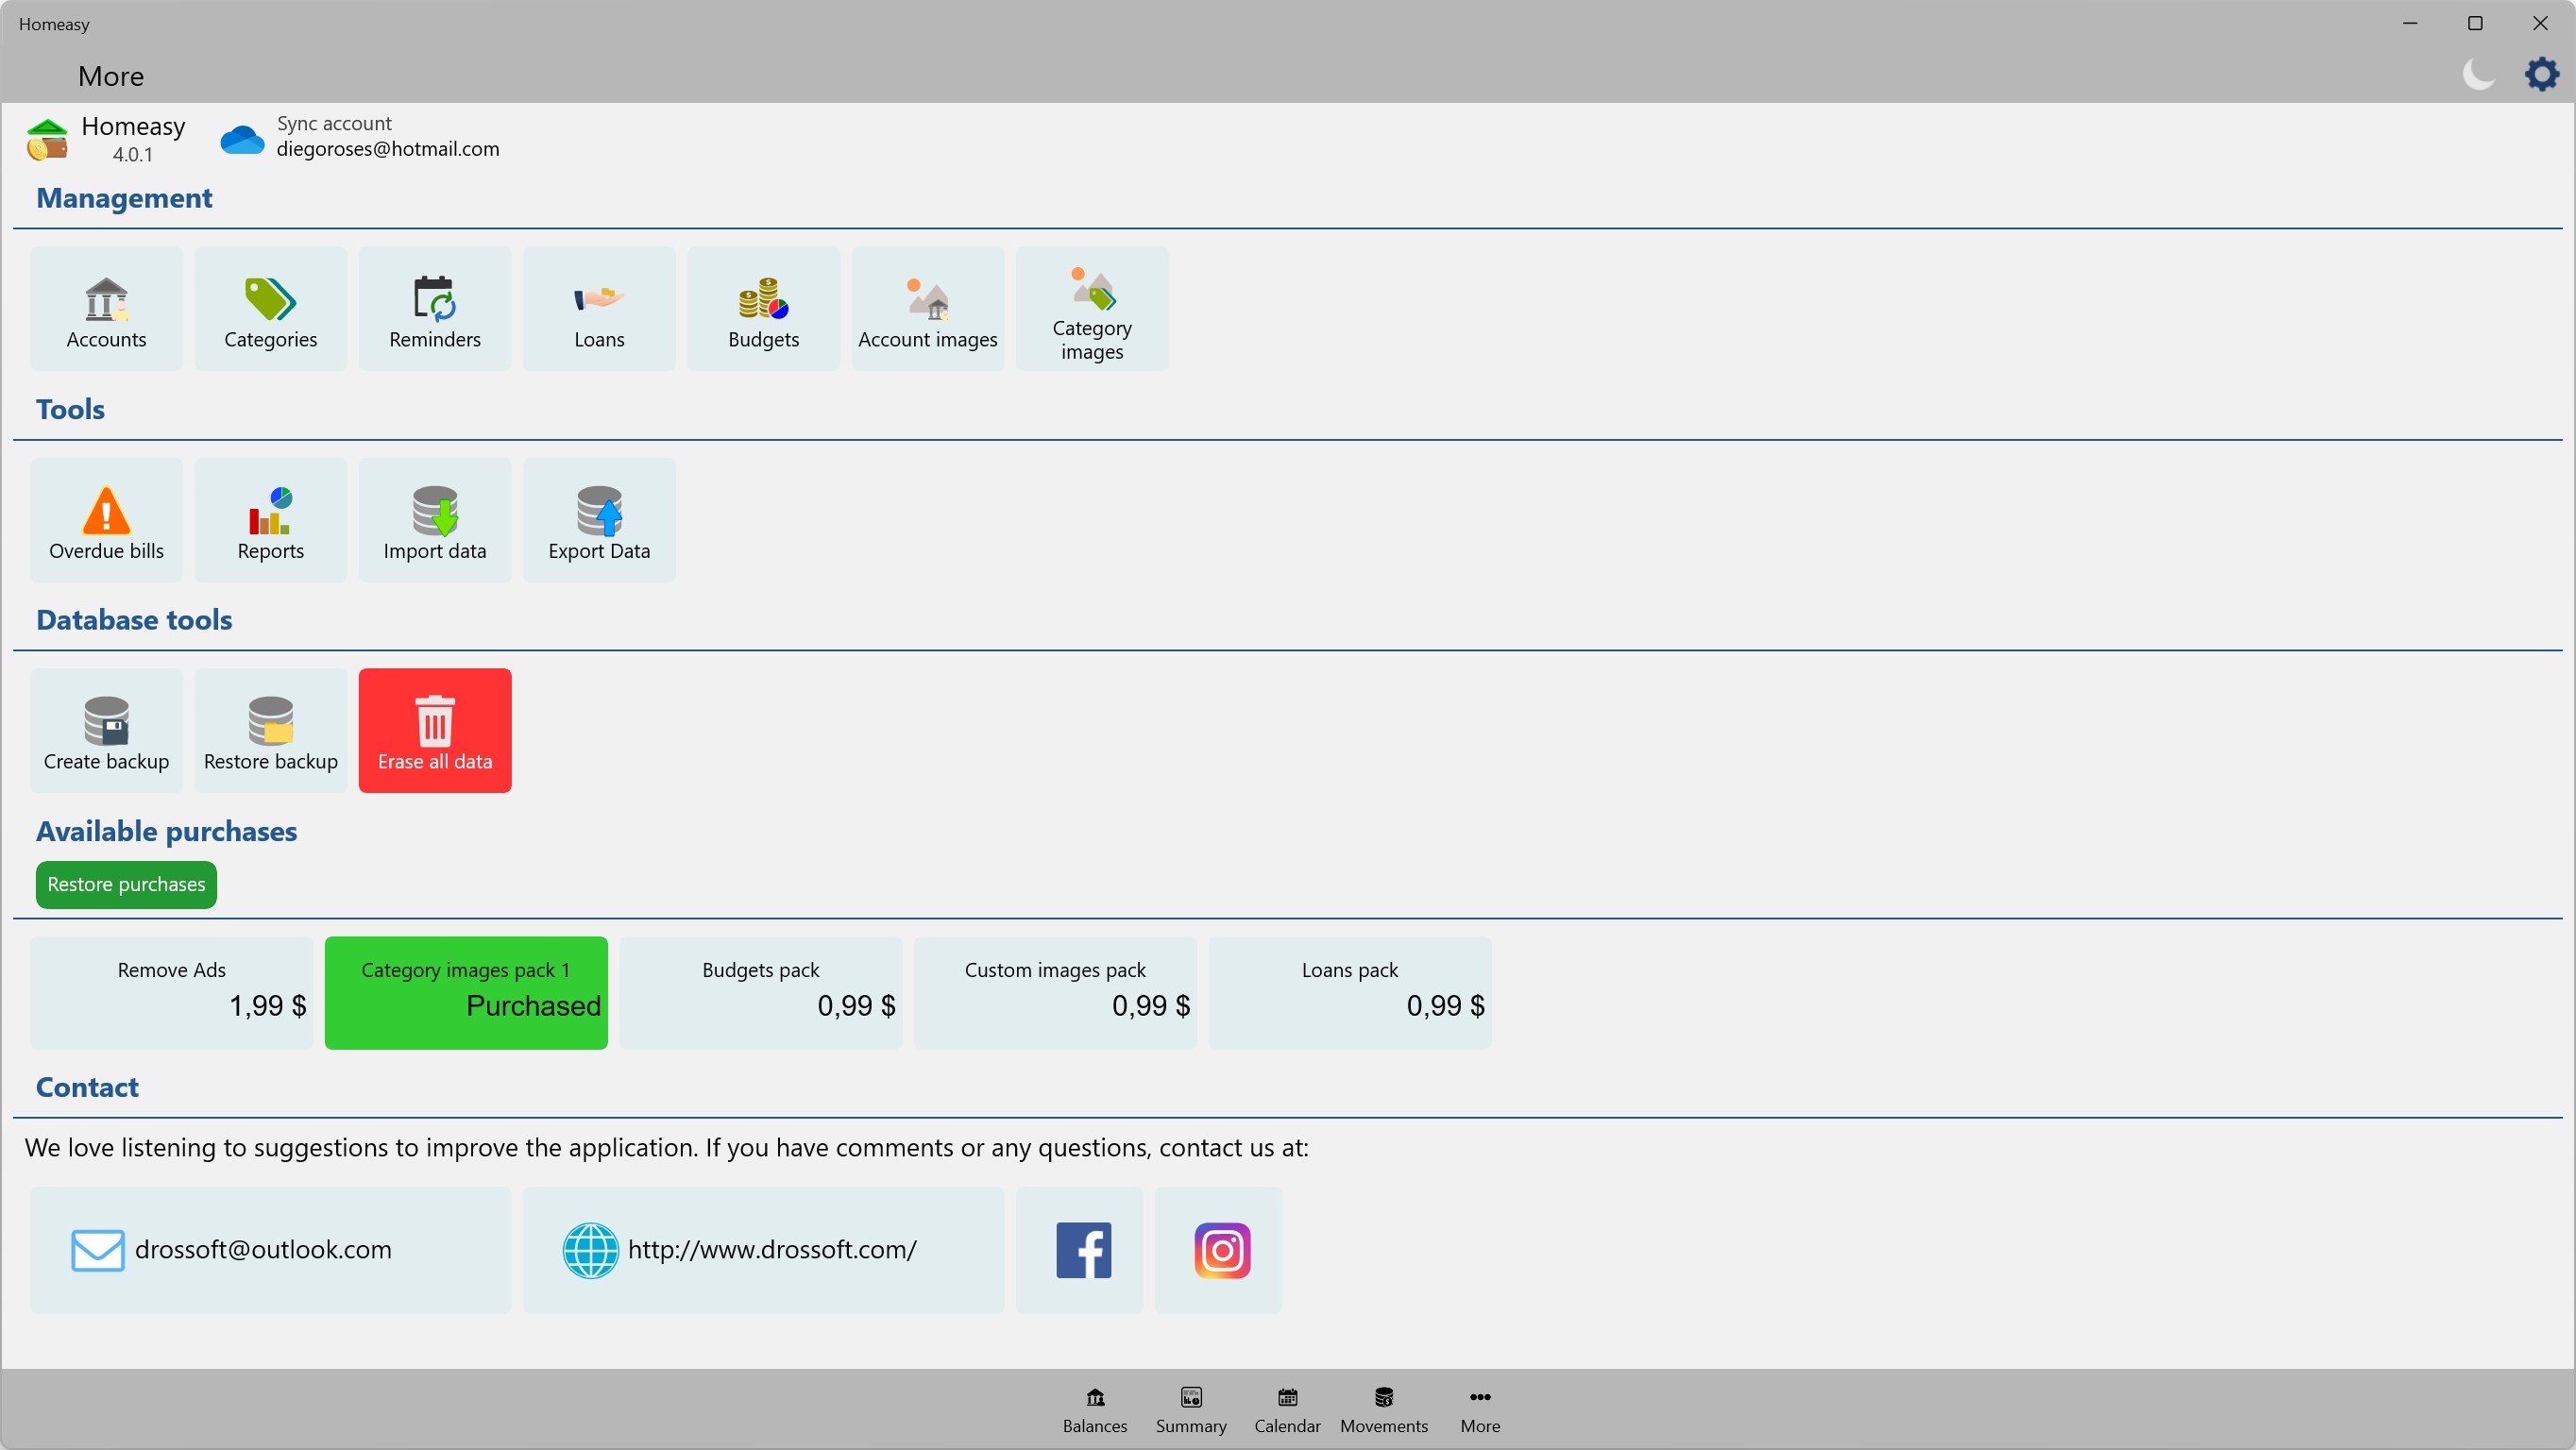Screen dimensions: 2576x1450
Task: Click Restore purchases green button
Action: coord(126,885)
